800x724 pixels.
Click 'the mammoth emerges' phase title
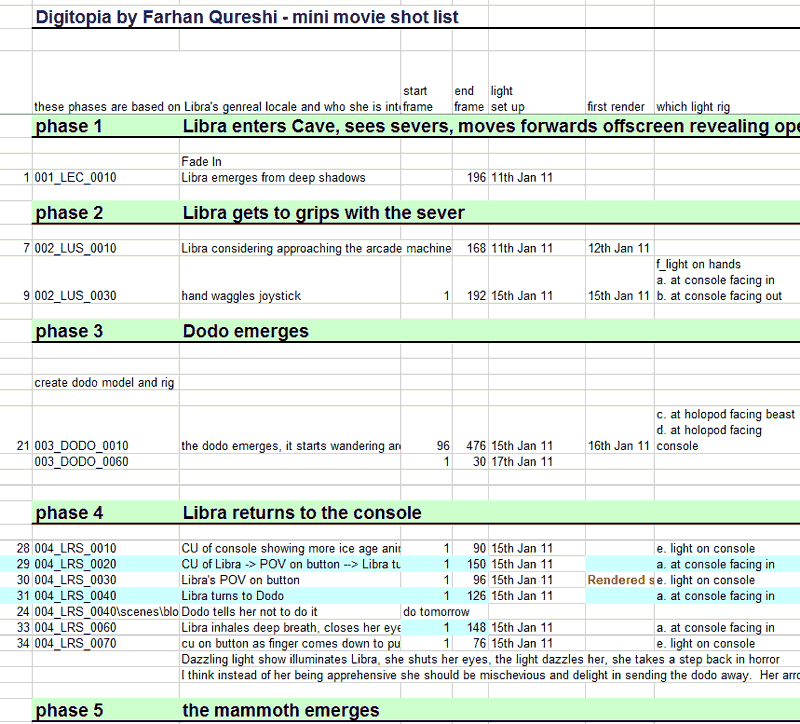pyautogui.click(x=281, y=710)
